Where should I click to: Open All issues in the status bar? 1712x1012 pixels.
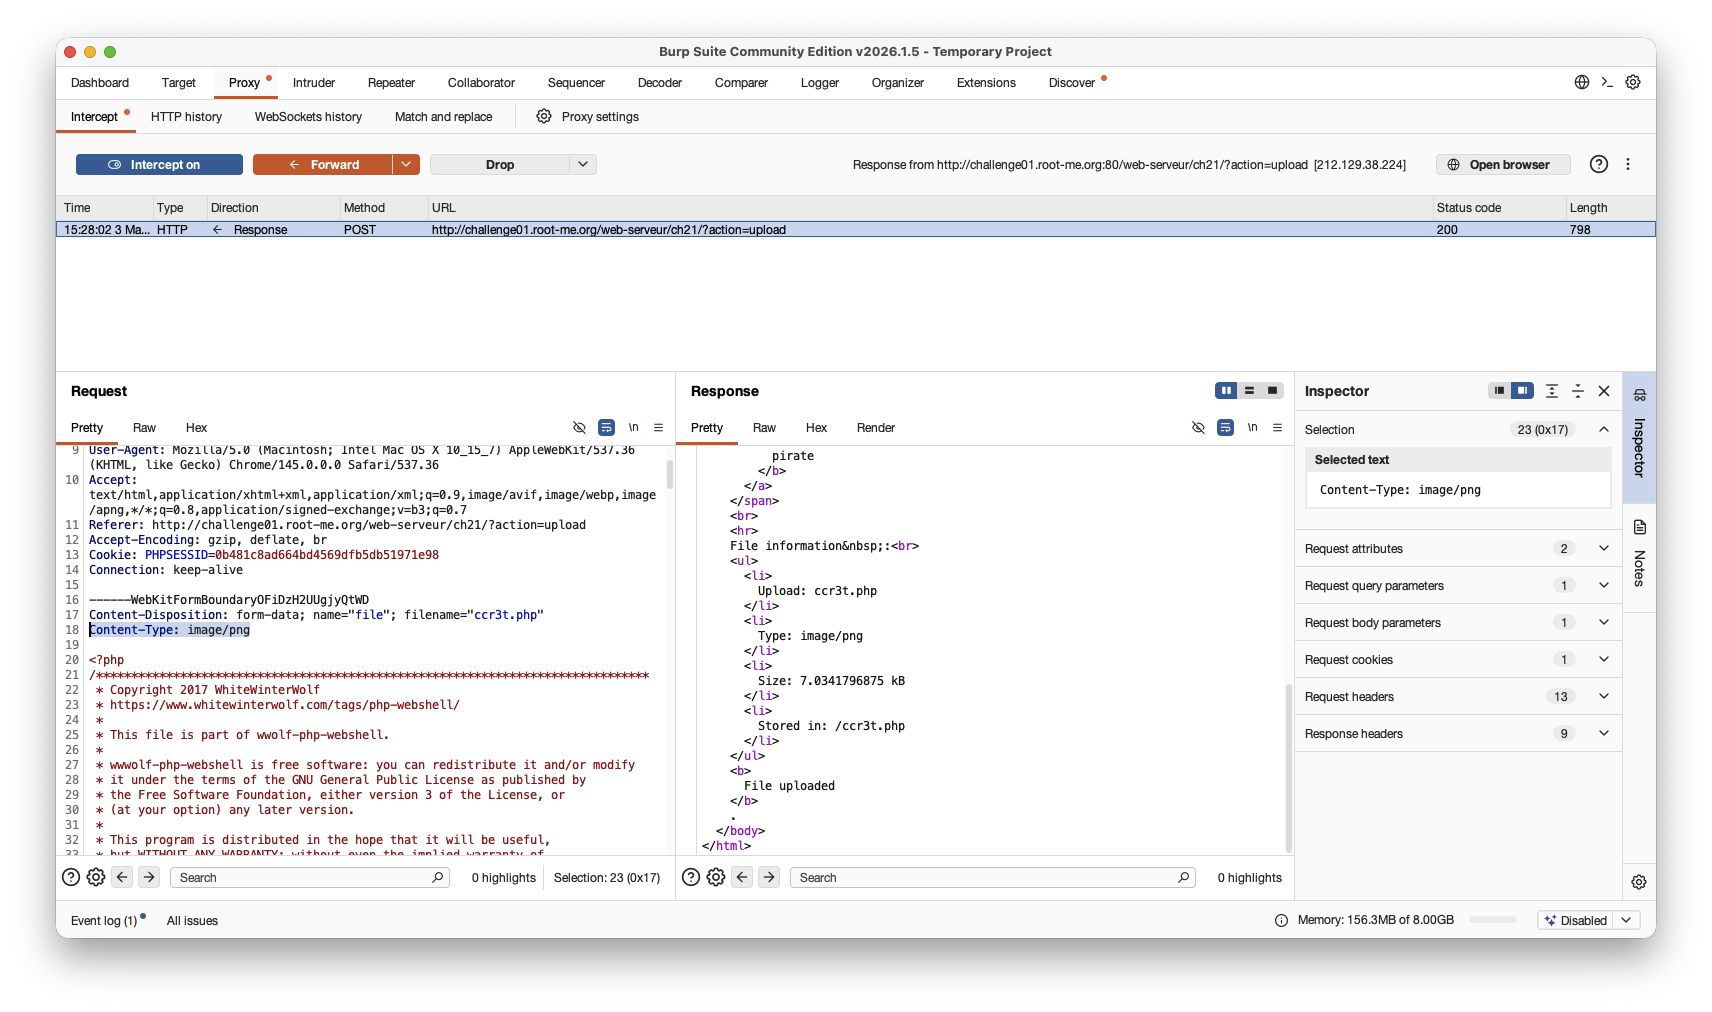(192, 921)
